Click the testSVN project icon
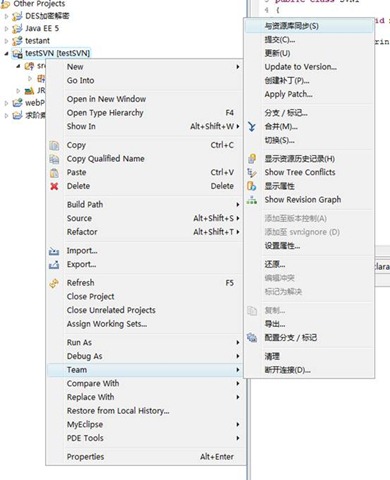The width and height of the screenshot is (390, 480). (17, 54)
